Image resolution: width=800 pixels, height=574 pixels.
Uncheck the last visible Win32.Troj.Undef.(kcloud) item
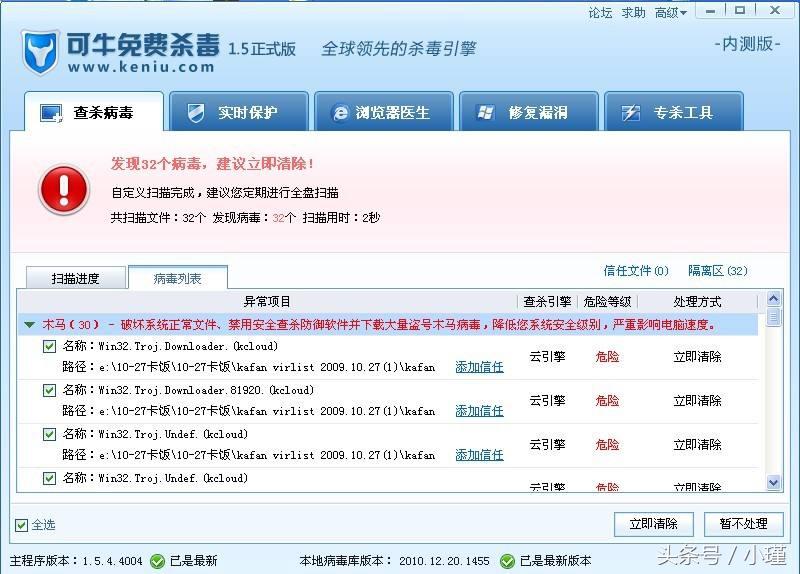pyautogui.click(x=49, y=478)
